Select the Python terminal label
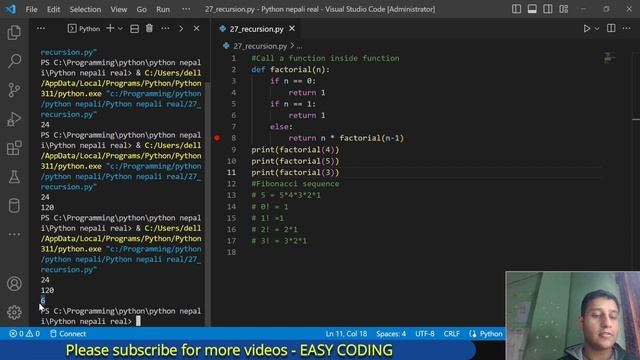 [84, 29]
